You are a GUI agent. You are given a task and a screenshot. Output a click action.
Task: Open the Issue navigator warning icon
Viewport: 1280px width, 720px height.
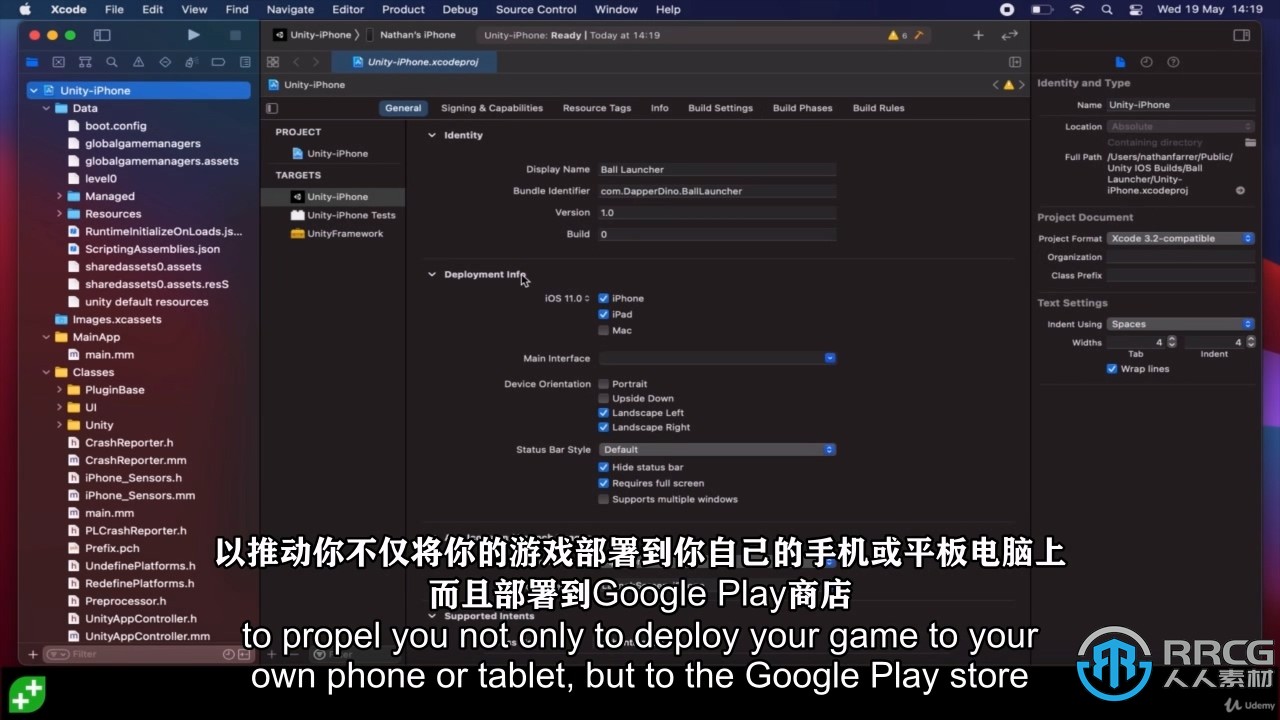139,62
